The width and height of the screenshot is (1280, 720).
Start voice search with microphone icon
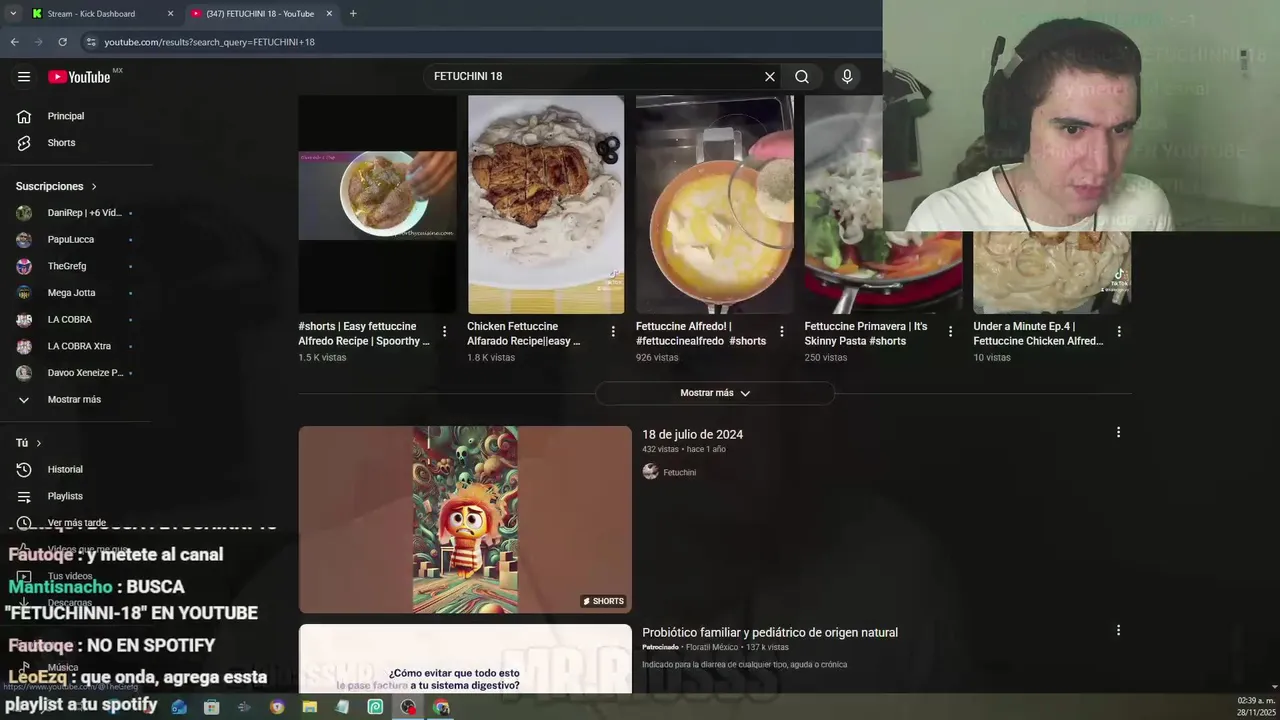(847, 77)
